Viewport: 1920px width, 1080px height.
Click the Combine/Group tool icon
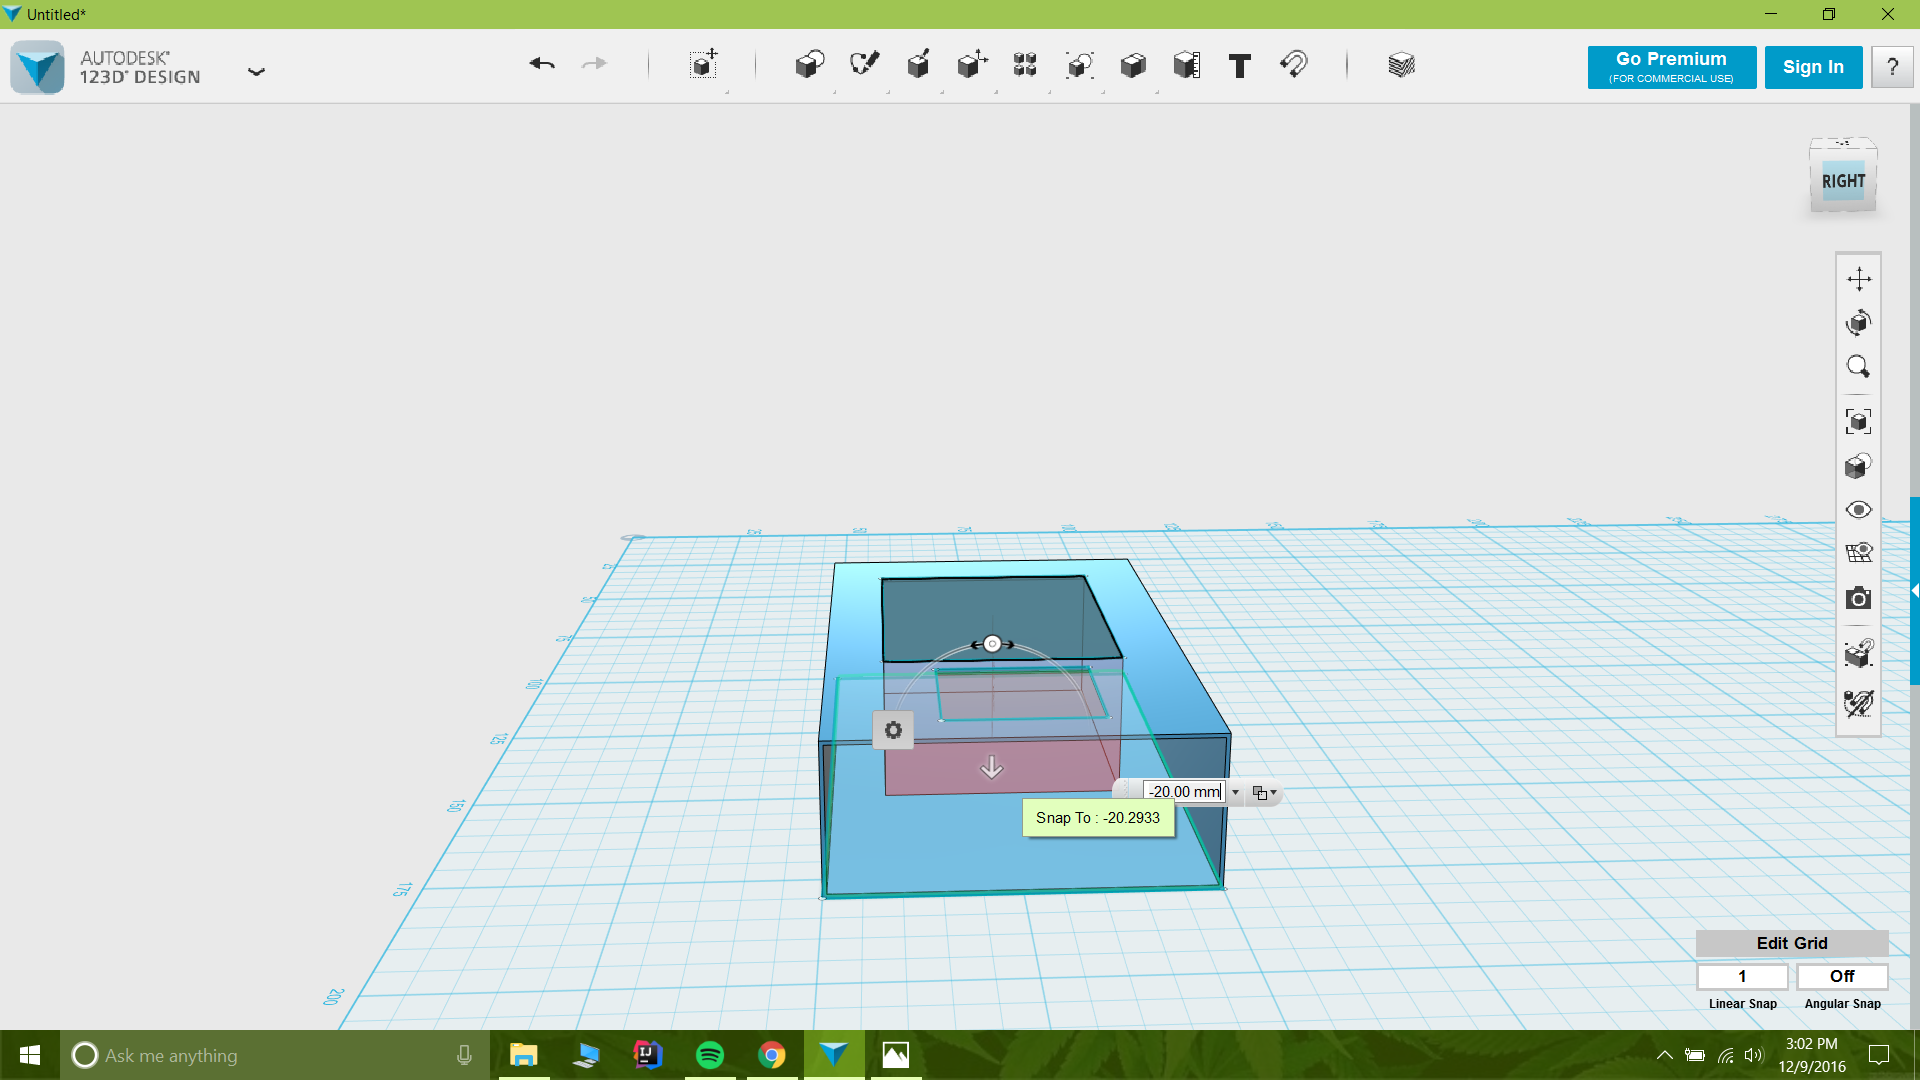click(x=1133, y=63)
